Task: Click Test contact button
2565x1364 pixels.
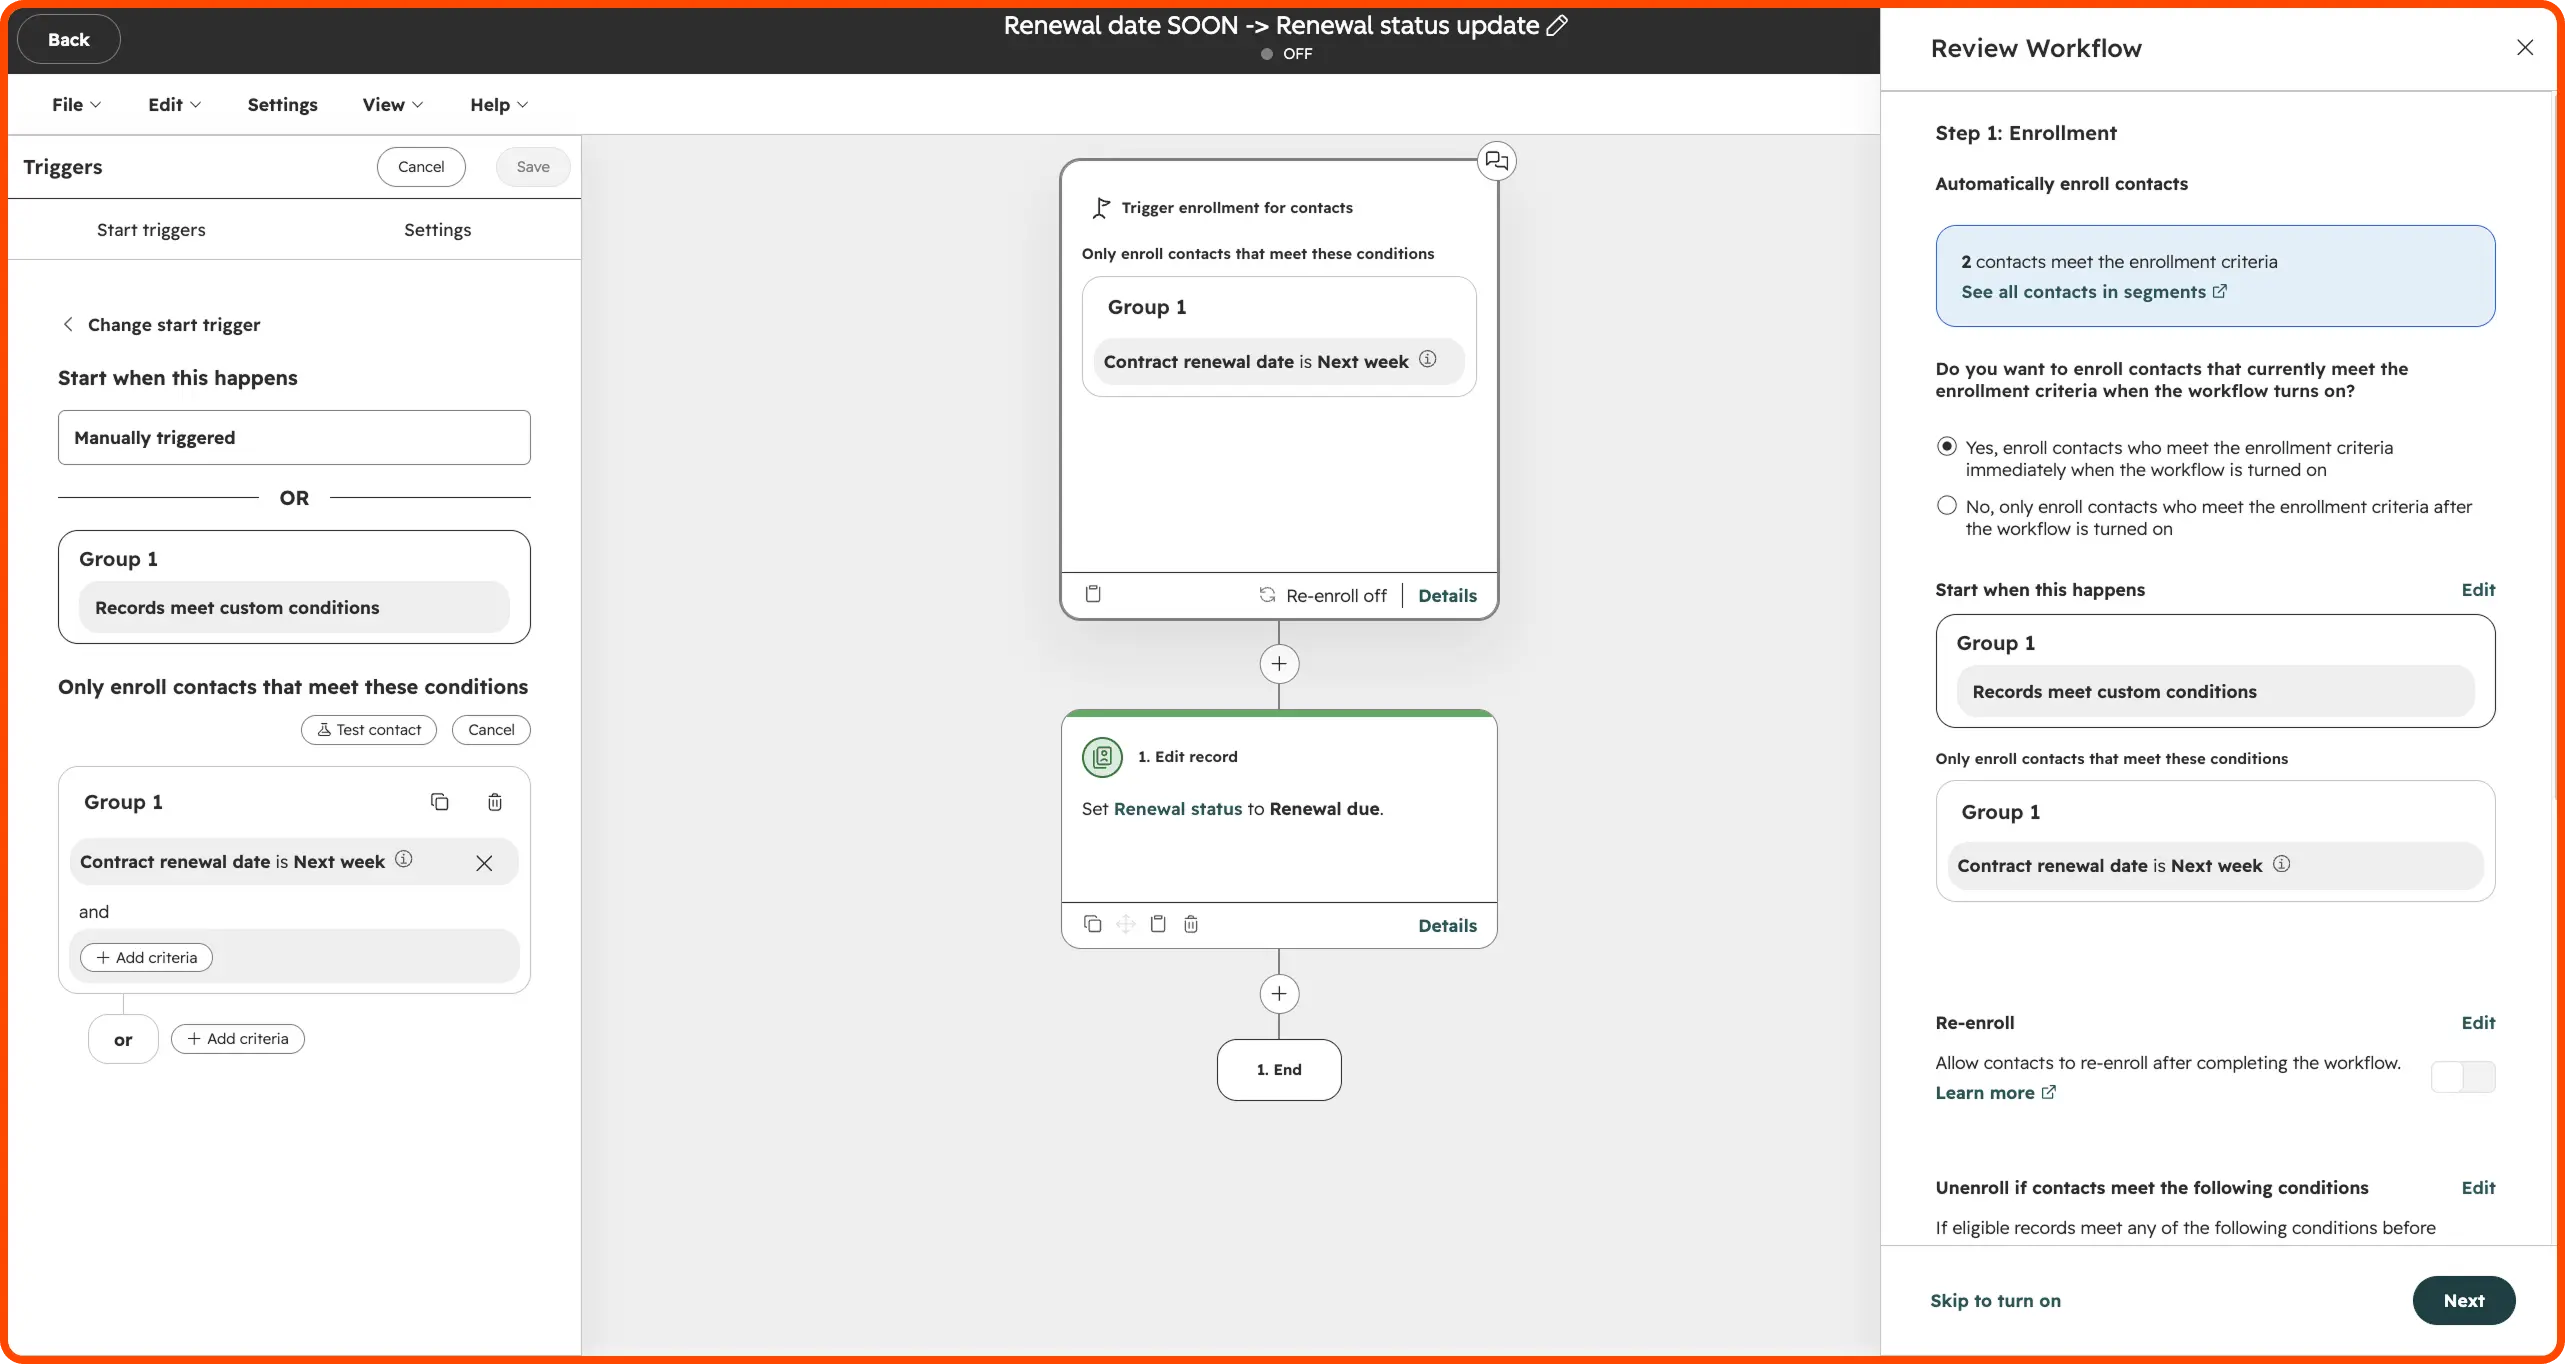Action: click(x=369, y=730)
